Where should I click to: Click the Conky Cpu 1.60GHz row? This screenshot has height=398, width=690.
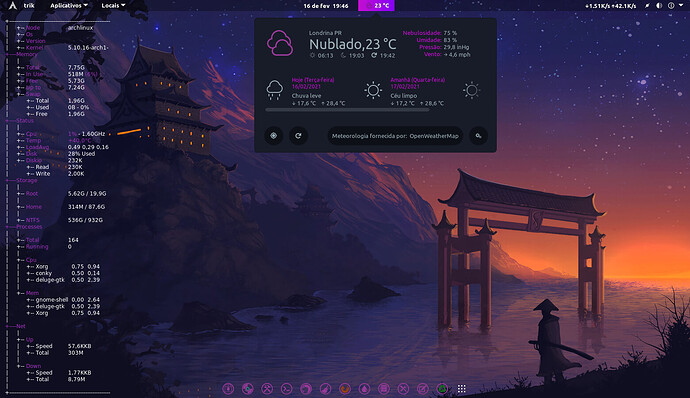[61, 134]
